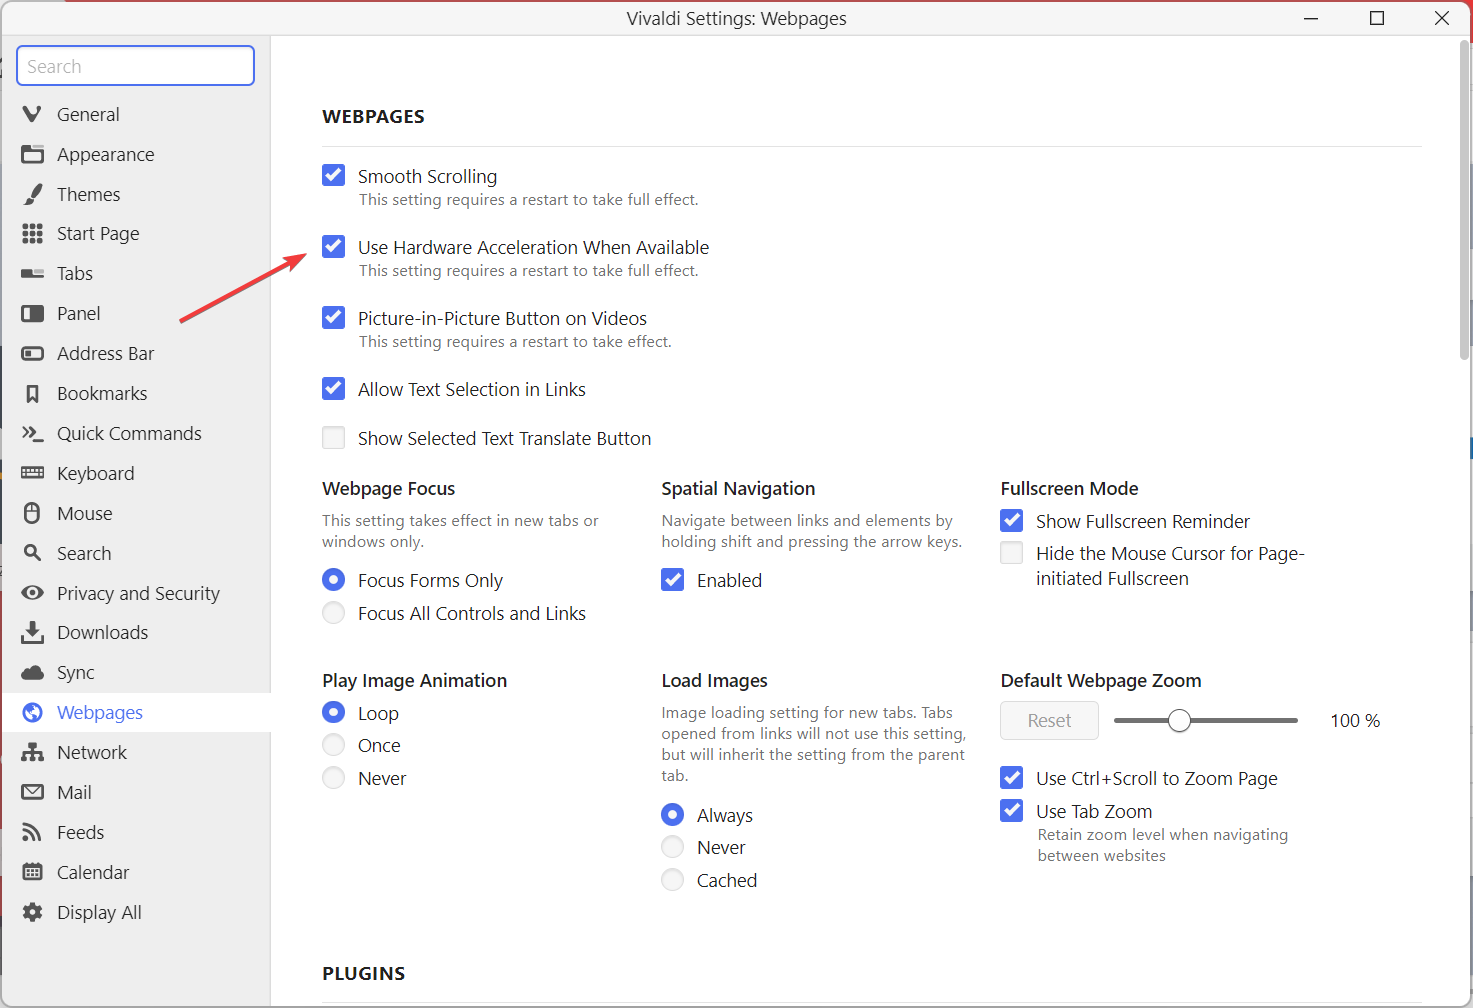Screen dimensions: 1473x1008
Task: Toggle Use Ctrl+Scroll to Zoom Page
Action: tap(1012, 778)
